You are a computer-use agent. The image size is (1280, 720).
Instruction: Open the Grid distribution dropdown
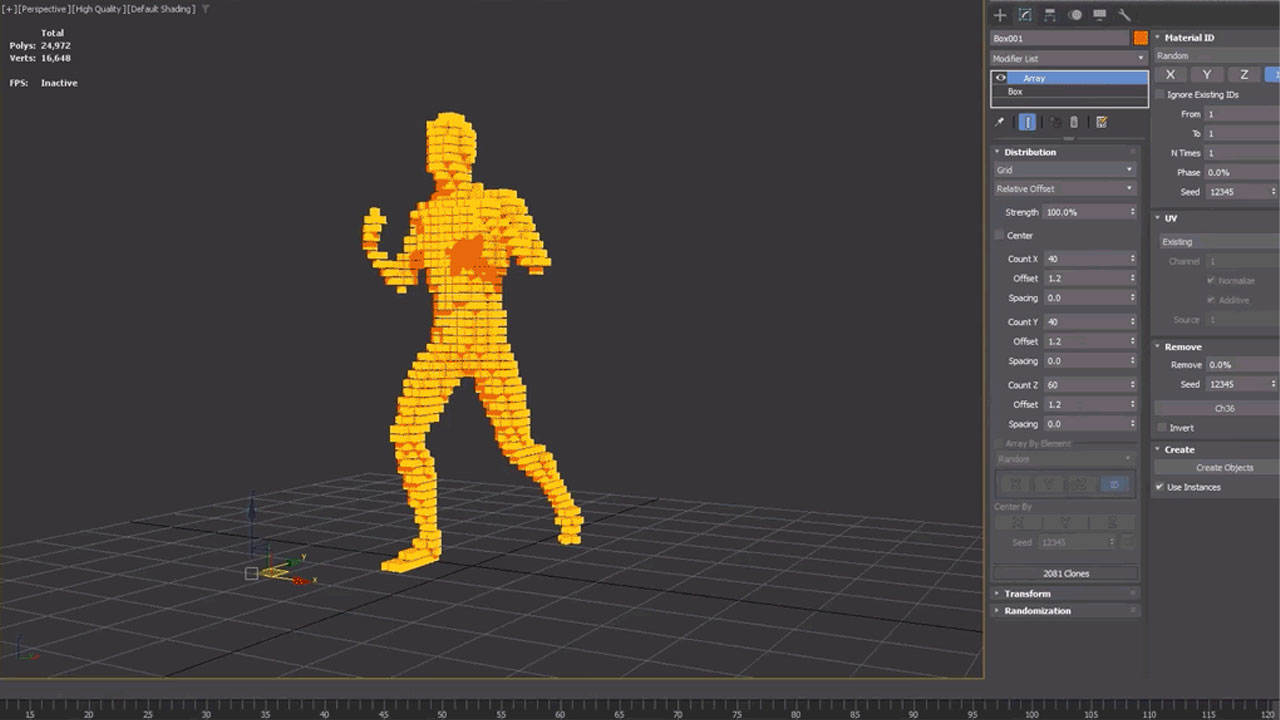pos(1064,169)
